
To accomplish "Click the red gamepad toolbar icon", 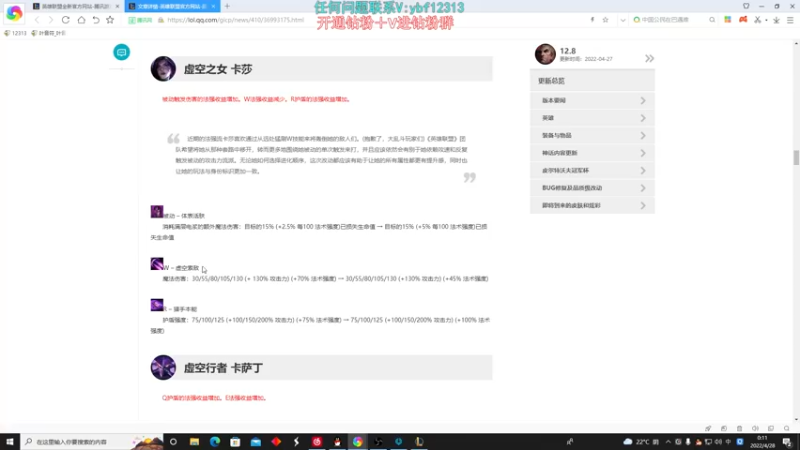I will tap(743, 20).
